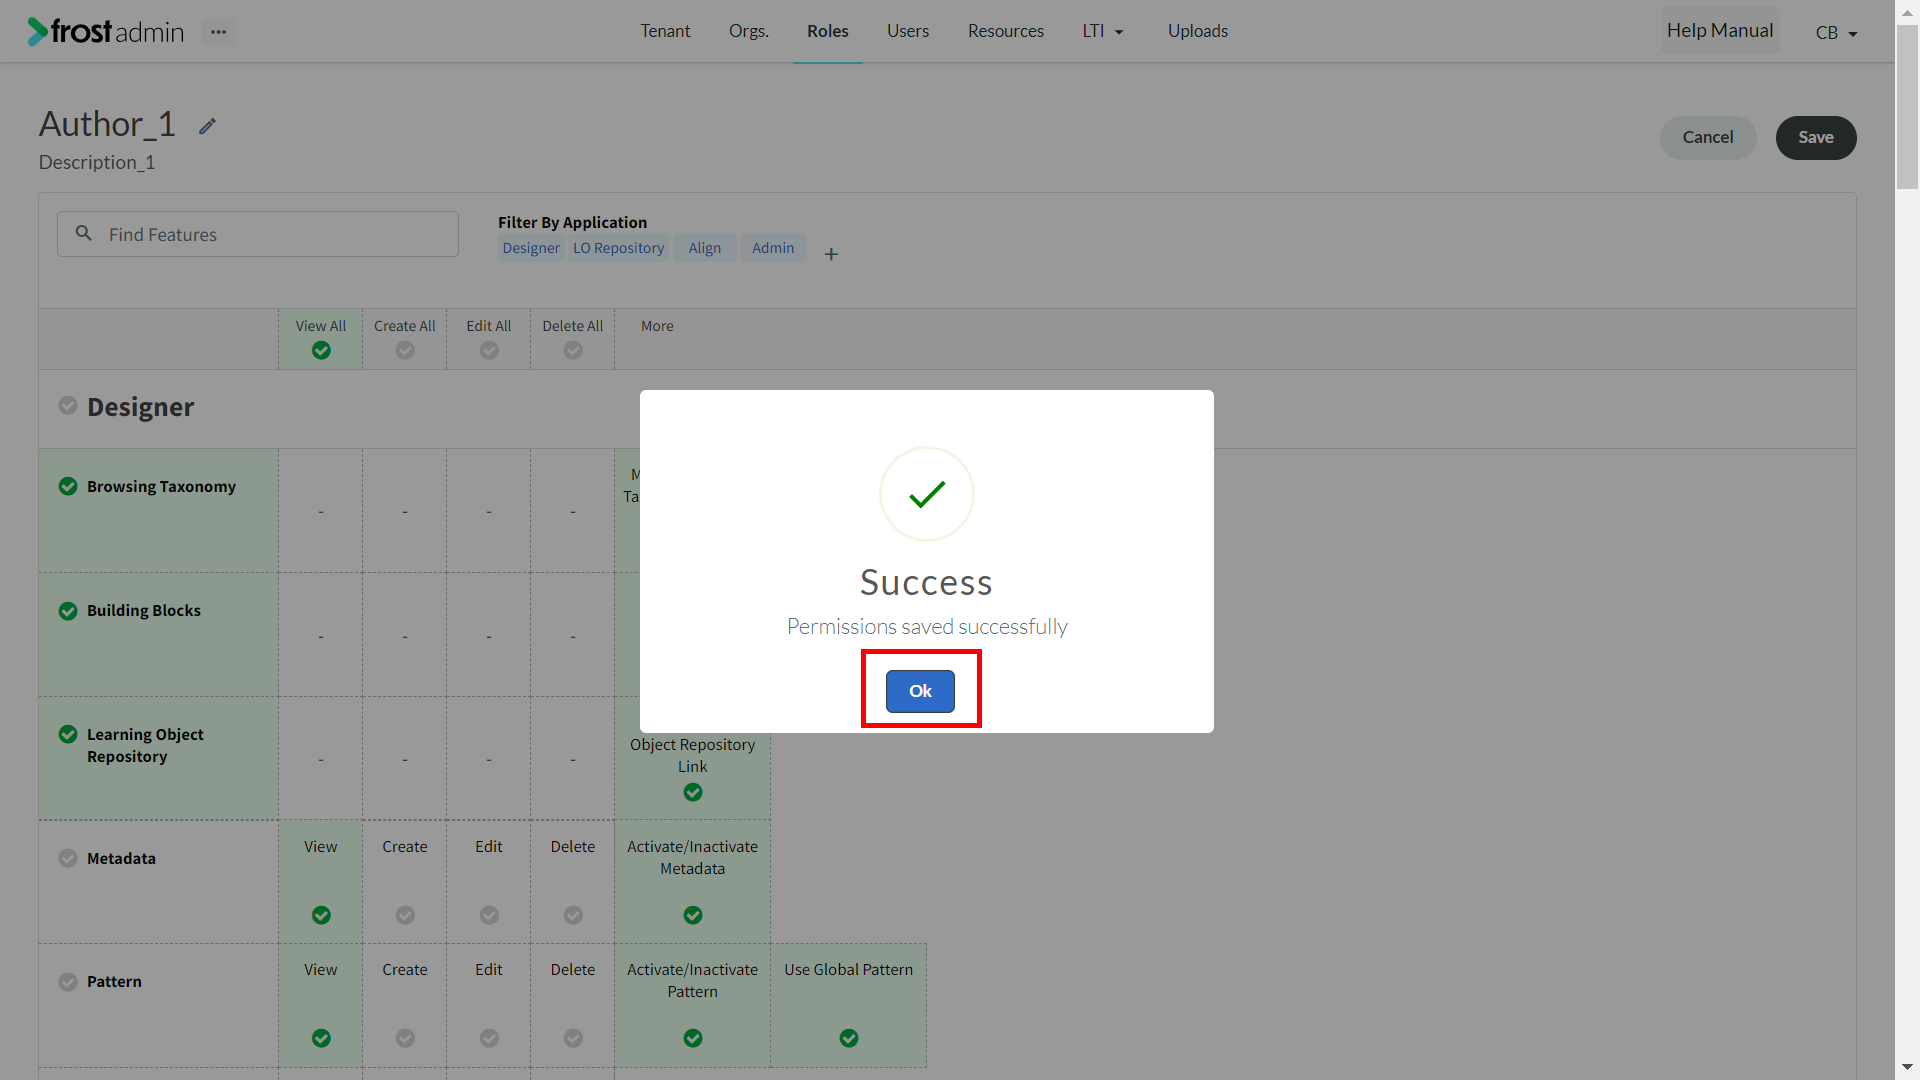This screenshot has width=1920, height=1080.
Task: Toggle Learning Object Repository feature checkmark
Action: pyautogui.click(x=68, y=734)
